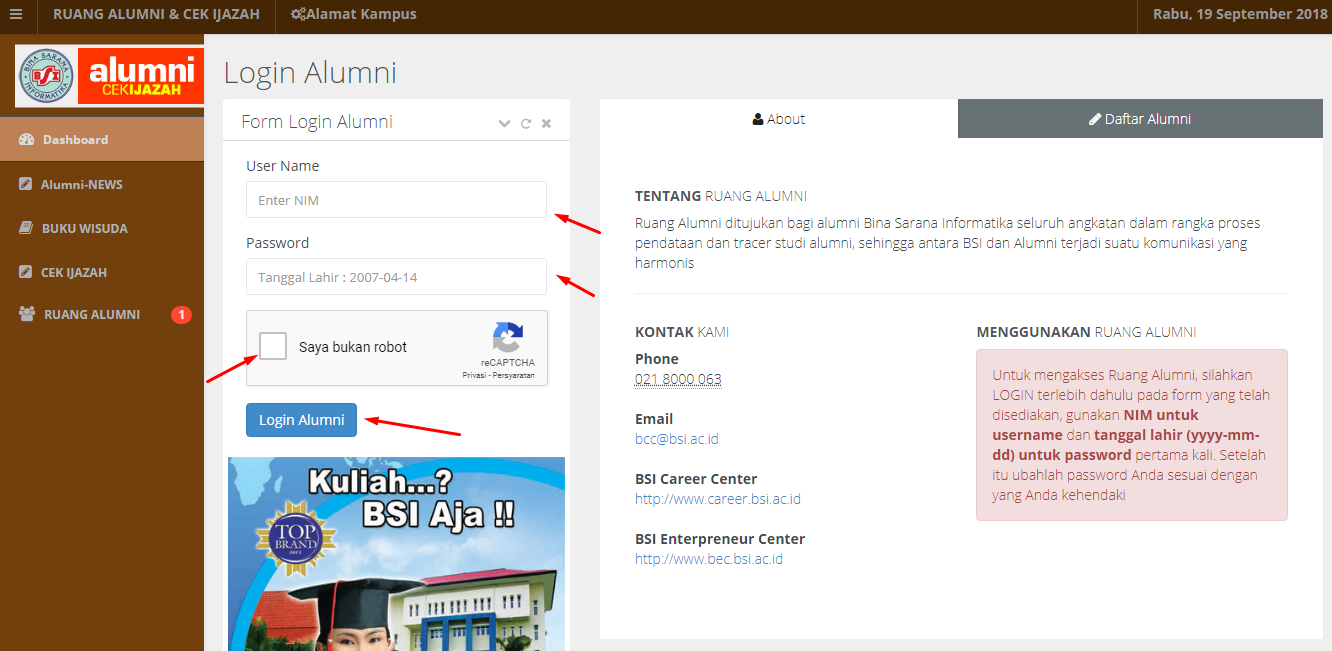Go to BUKU WISUDA in sidebar

point(102,229)
